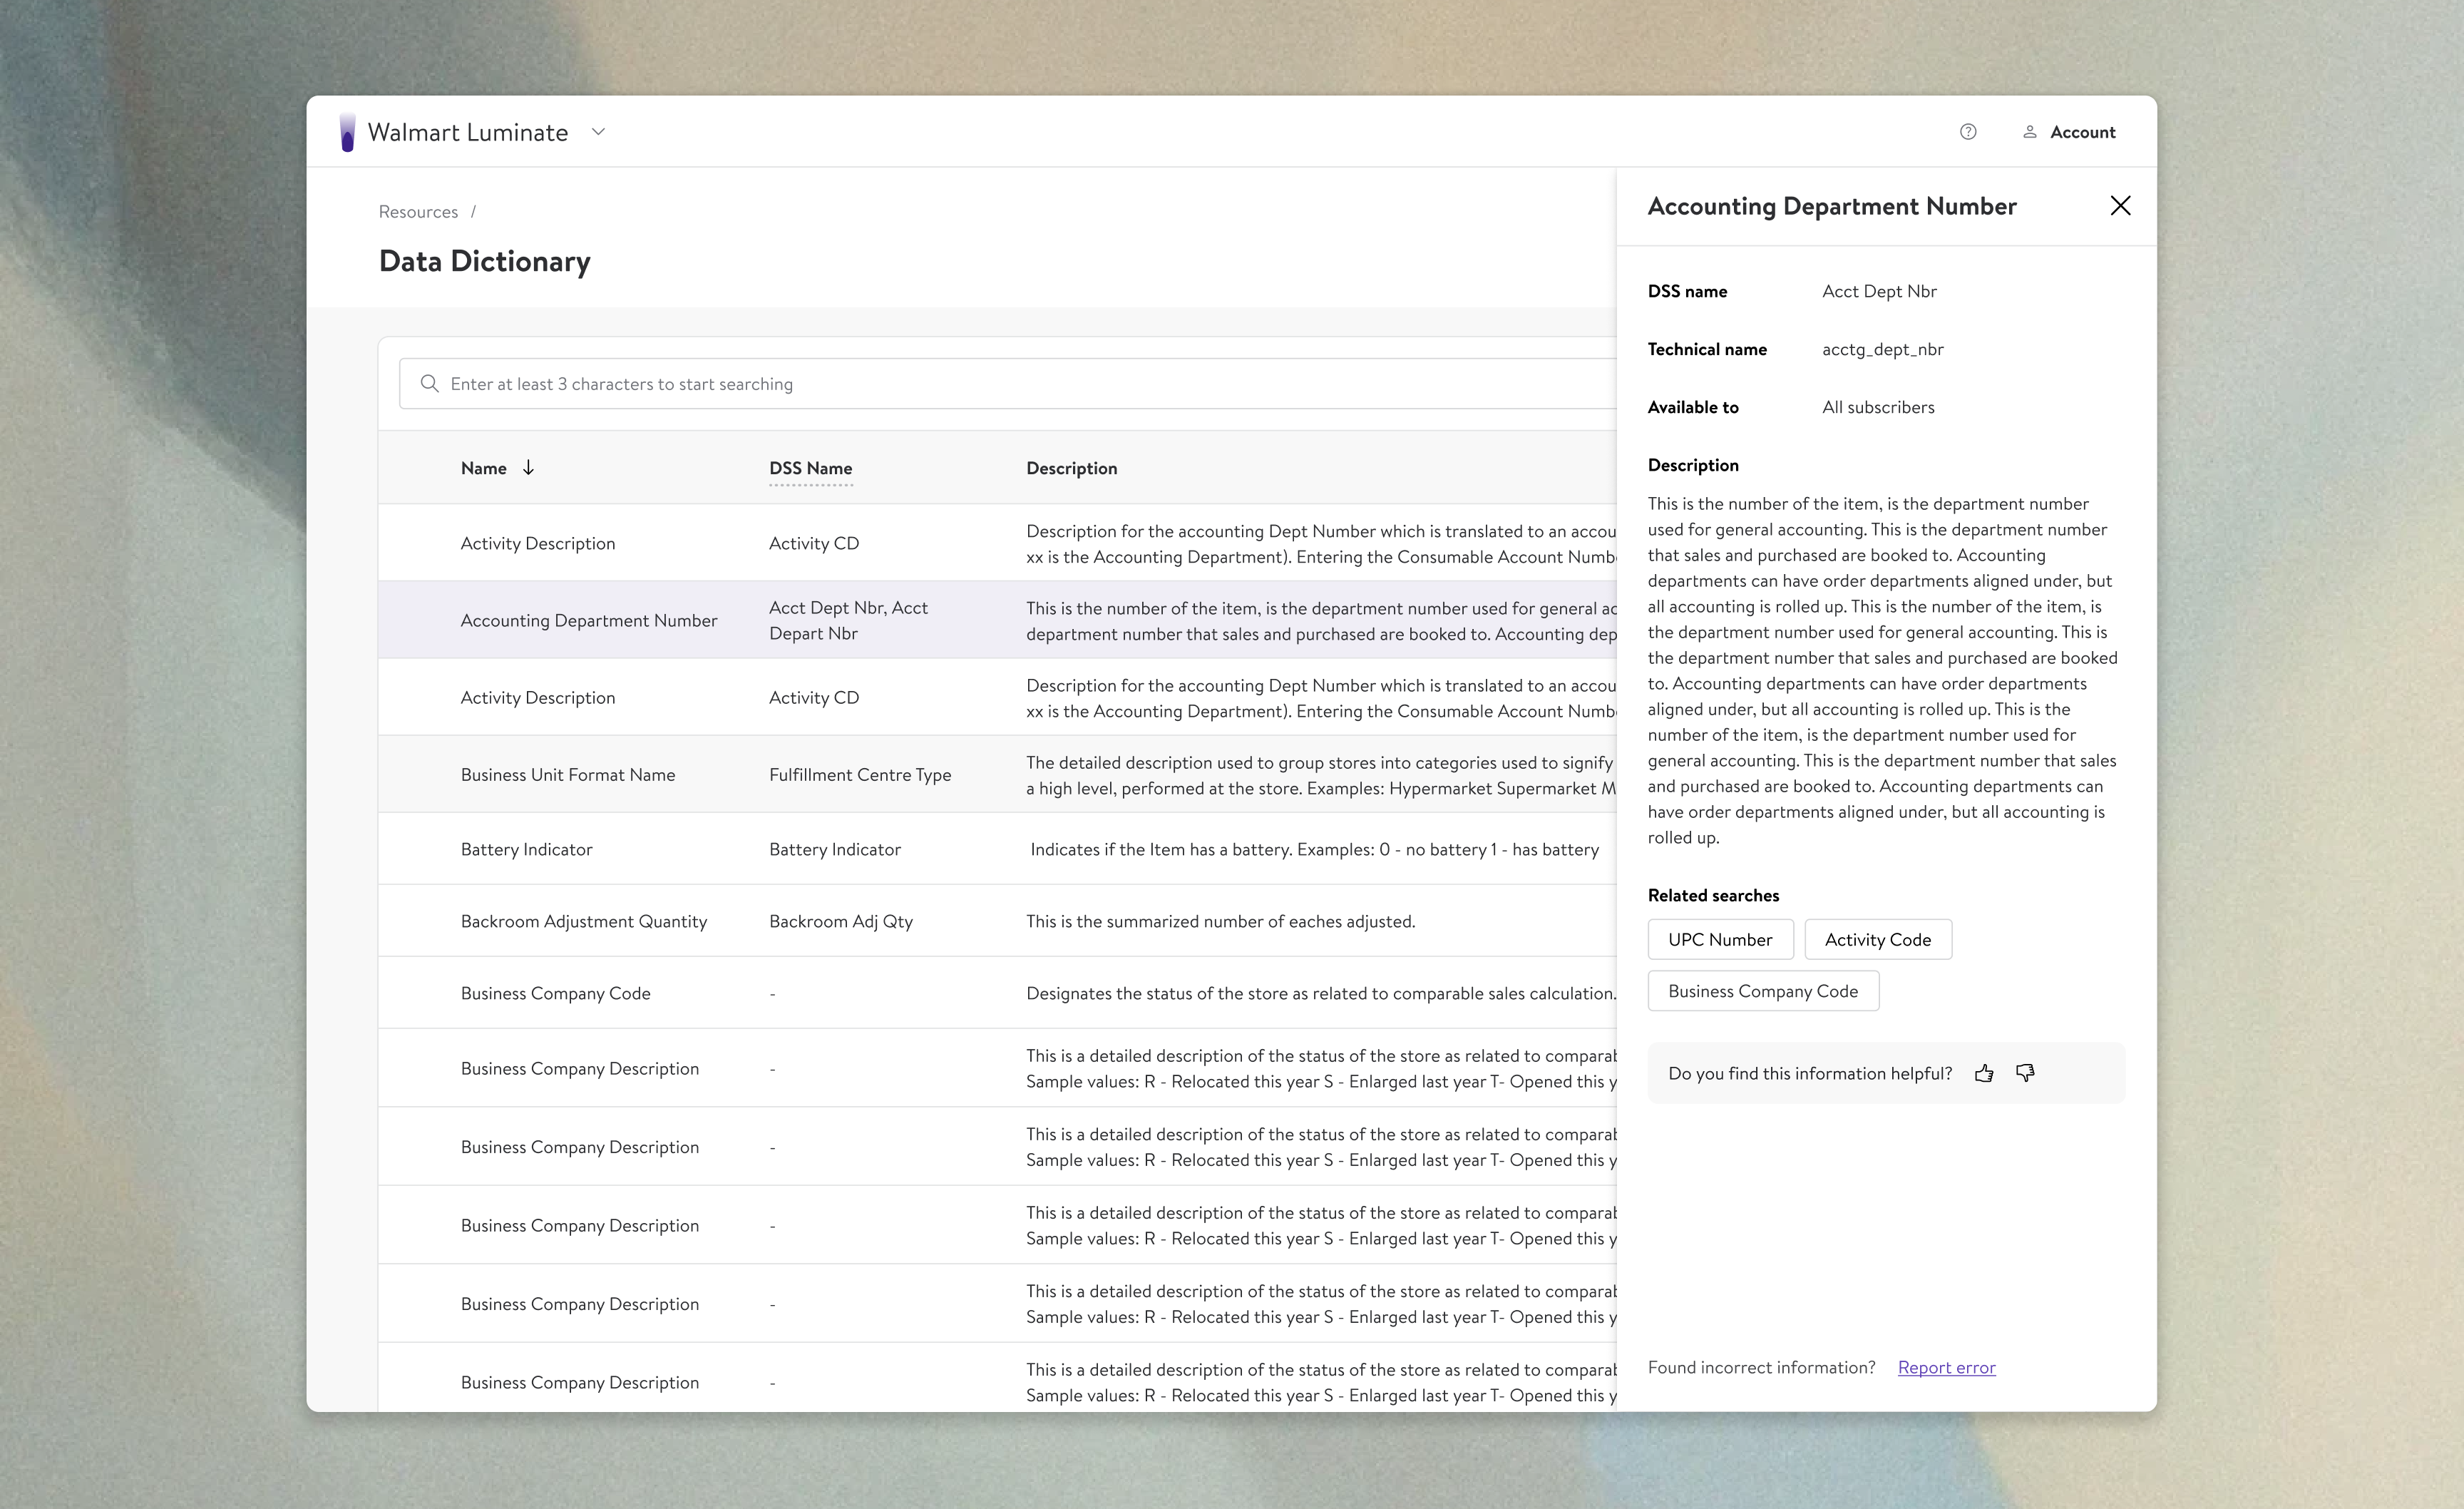The width and height of the screenshot is (2464, 1509).
Task: Click the DSS Name column header
Action: (810, 468)
